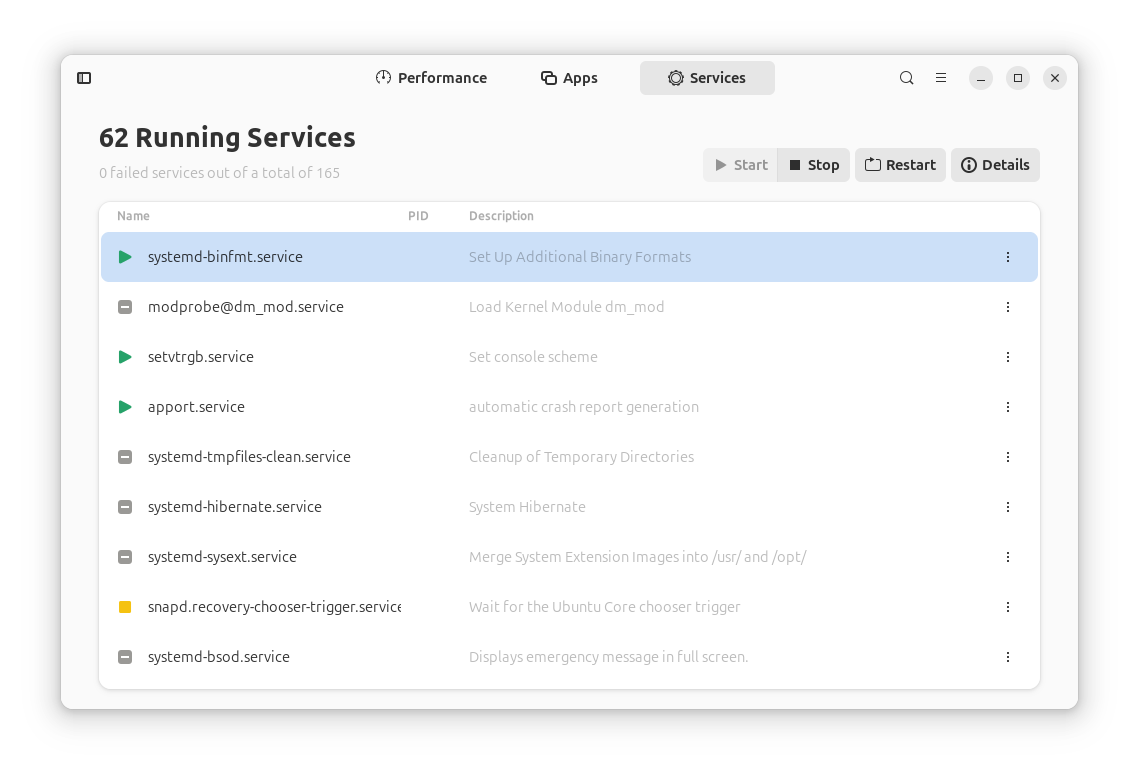Switch to the Apps tab
Viewport: 1139px width, 776px height.
click(569, 78)
